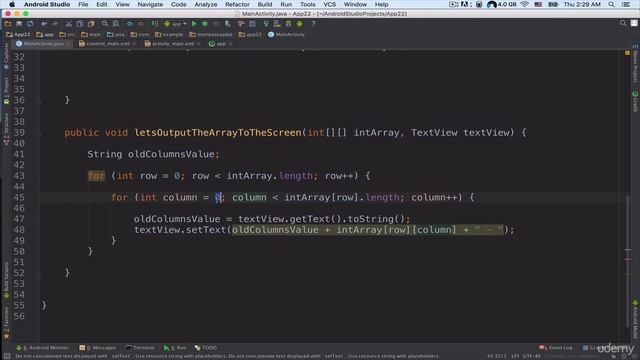The image size is (640, 360).
Task: Run the app with green play button
Action: tap(194, 24)
